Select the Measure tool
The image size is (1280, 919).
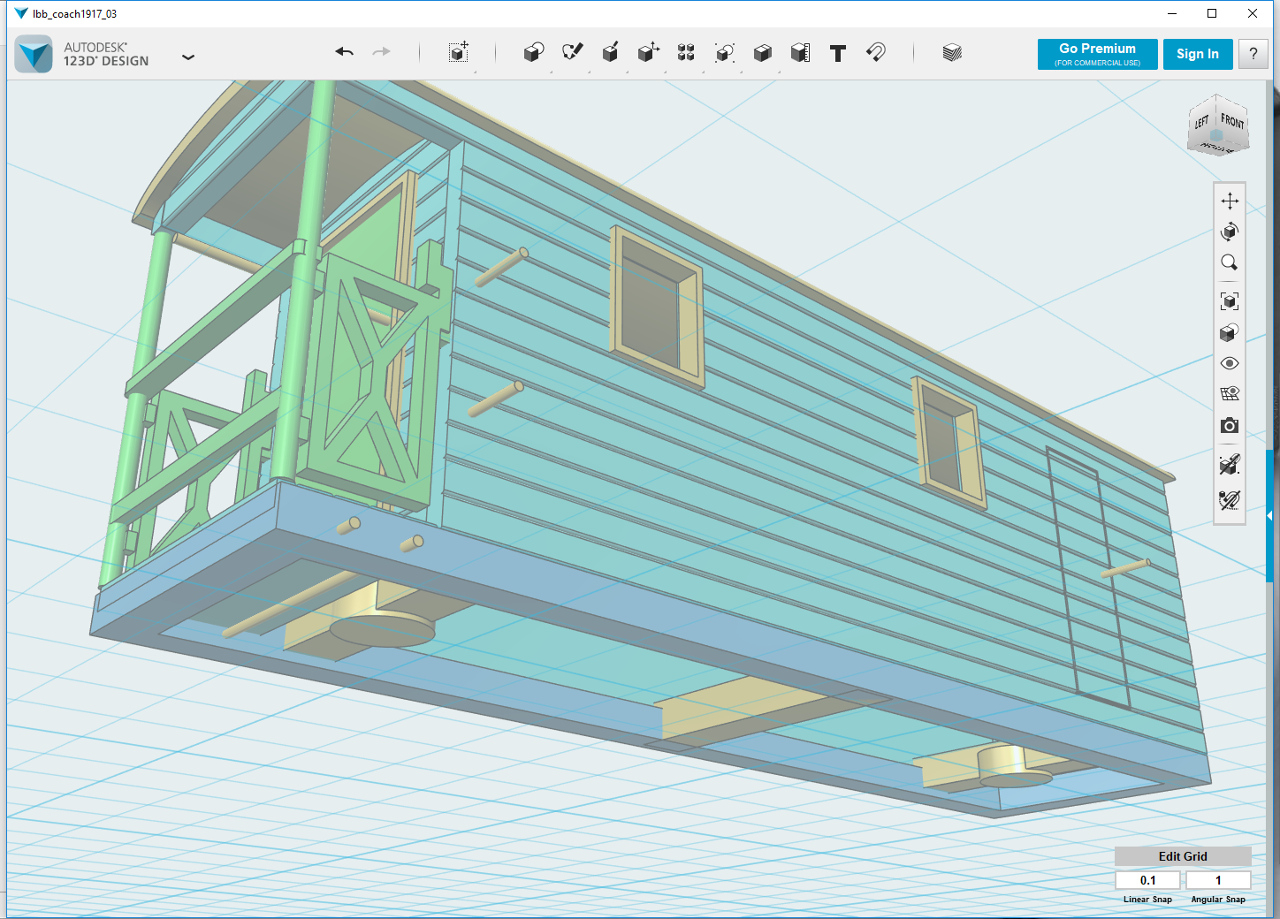coord(800,53)
